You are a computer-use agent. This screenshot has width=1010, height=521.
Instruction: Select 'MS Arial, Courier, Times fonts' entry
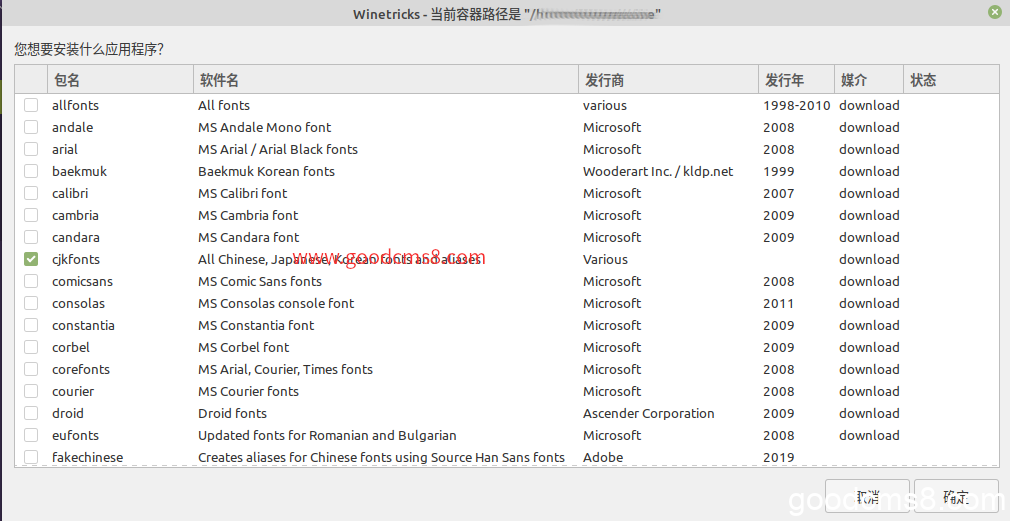click(x=285, y=369)
